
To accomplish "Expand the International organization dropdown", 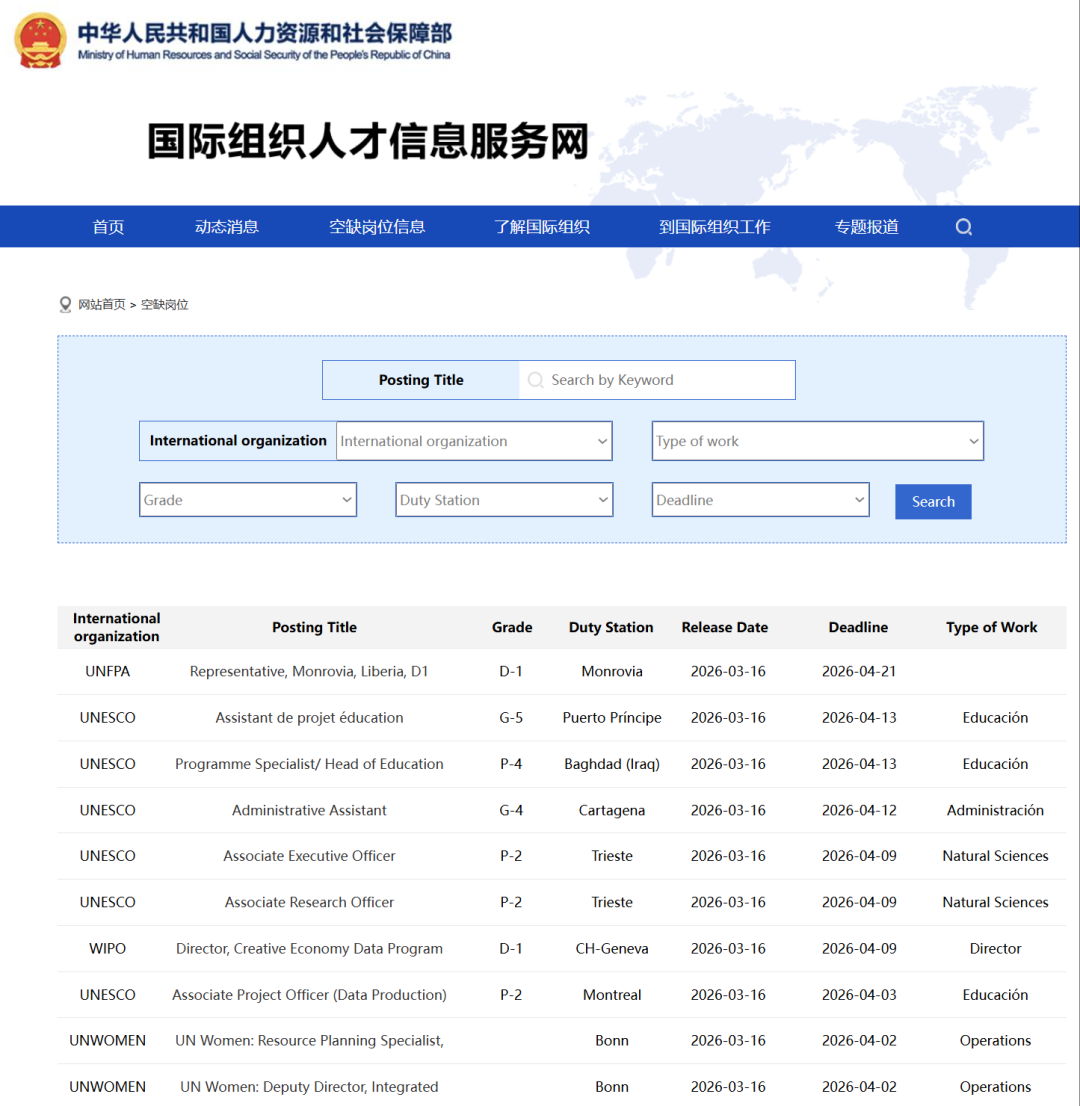I will coord(474,441).
